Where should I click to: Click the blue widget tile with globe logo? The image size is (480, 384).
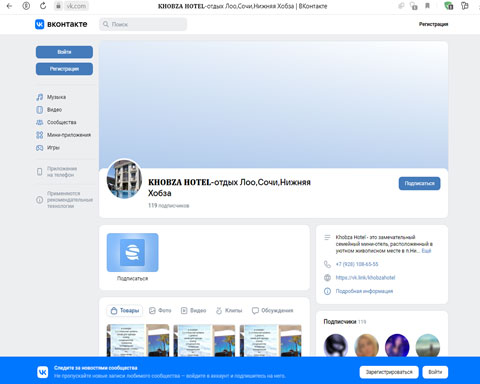pyautogui.click(x=132, y=252)
